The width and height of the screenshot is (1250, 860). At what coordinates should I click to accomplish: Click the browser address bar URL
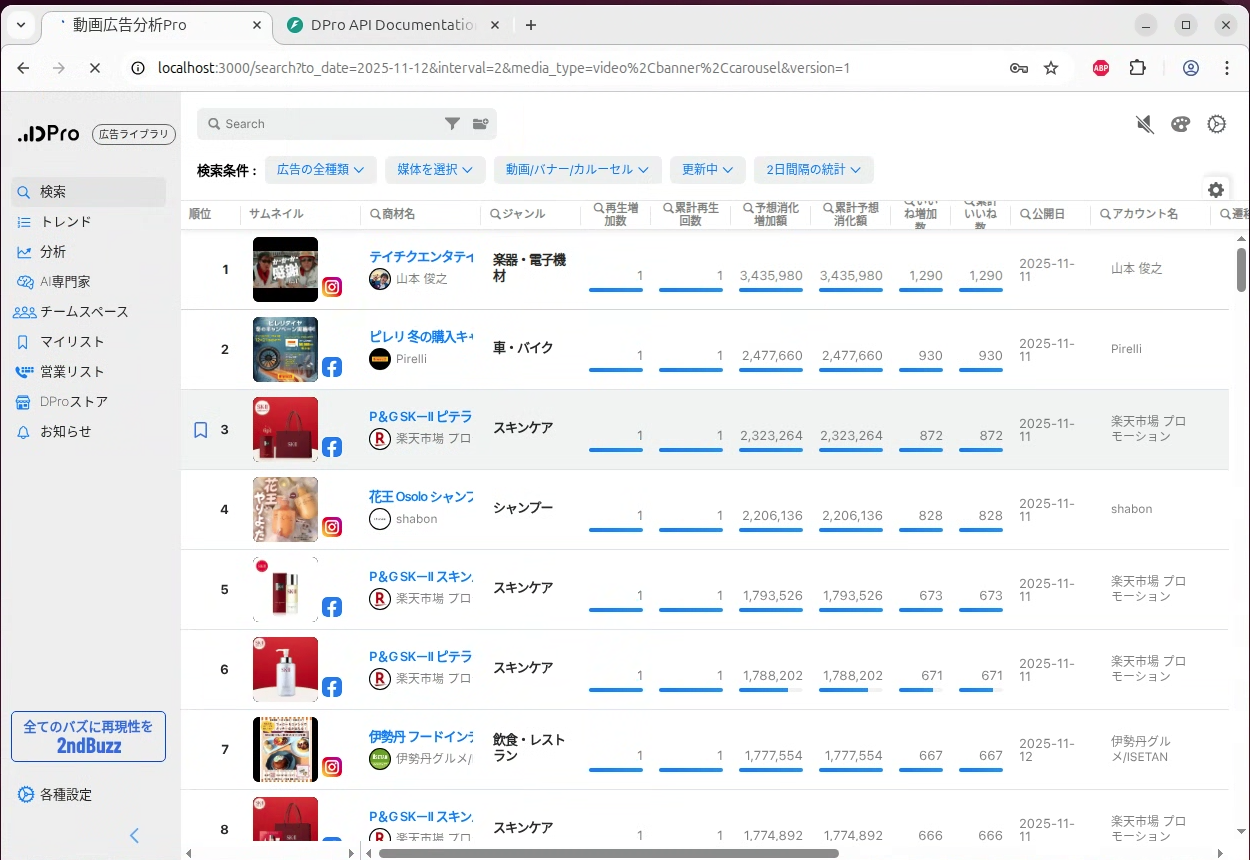504,68
